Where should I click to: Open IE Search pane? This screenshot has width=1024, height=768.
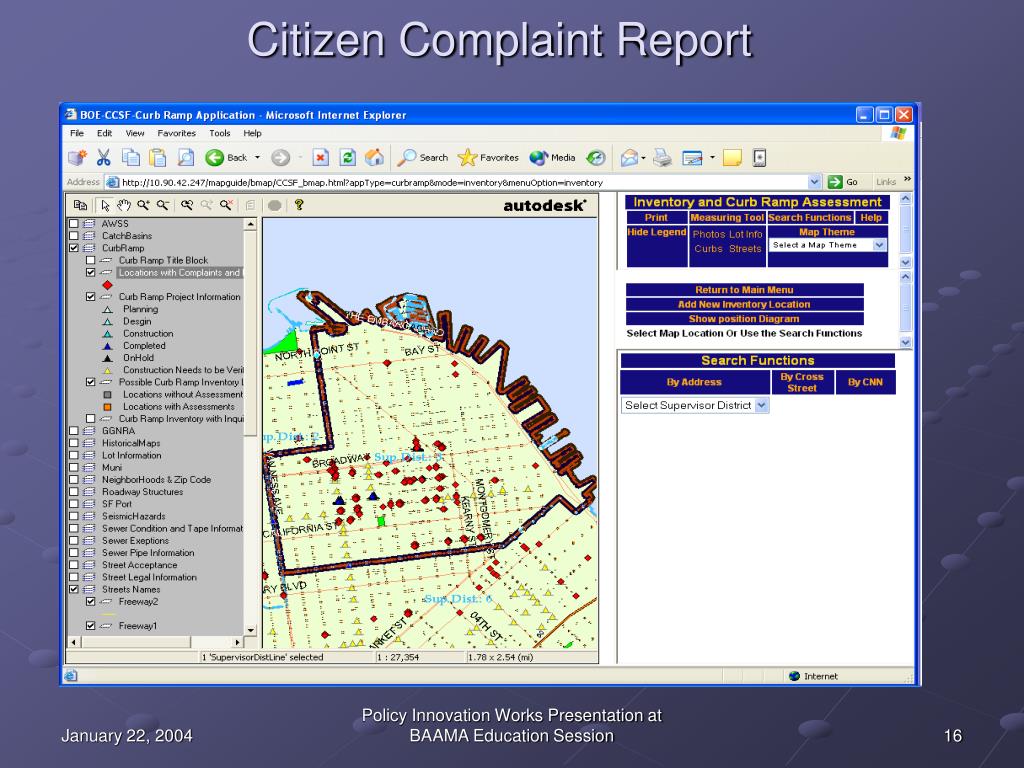tap(423, 157)
